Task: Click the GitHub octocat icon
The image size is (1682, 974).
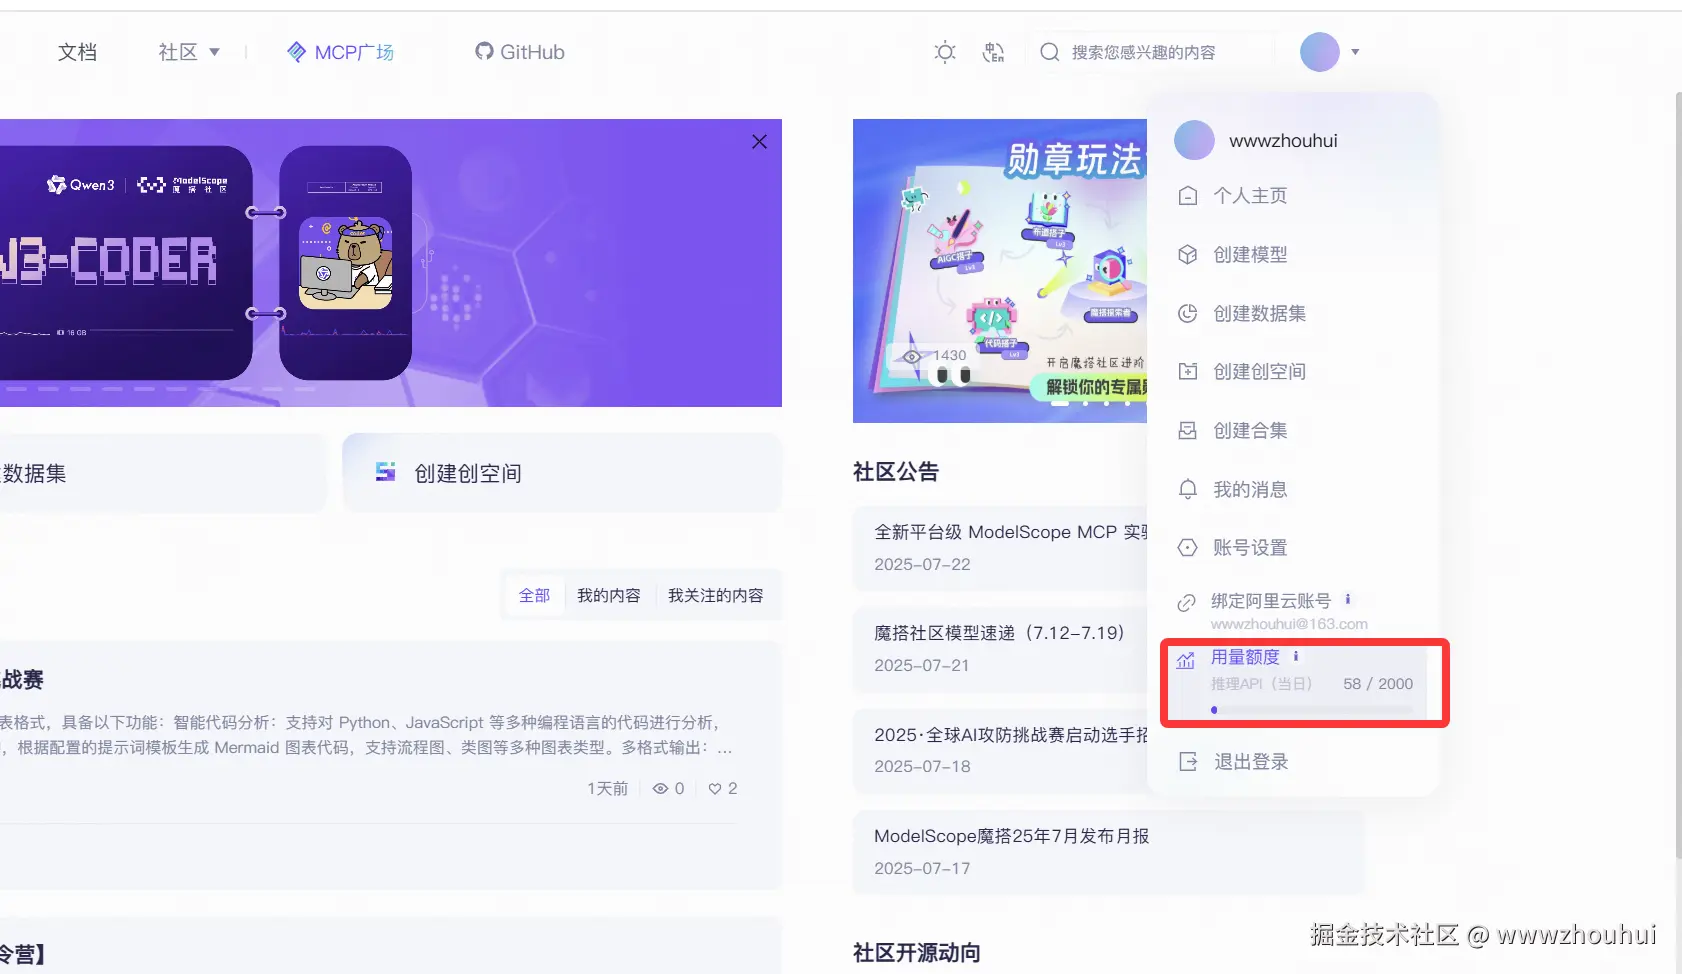Action: tap(484, 51)
